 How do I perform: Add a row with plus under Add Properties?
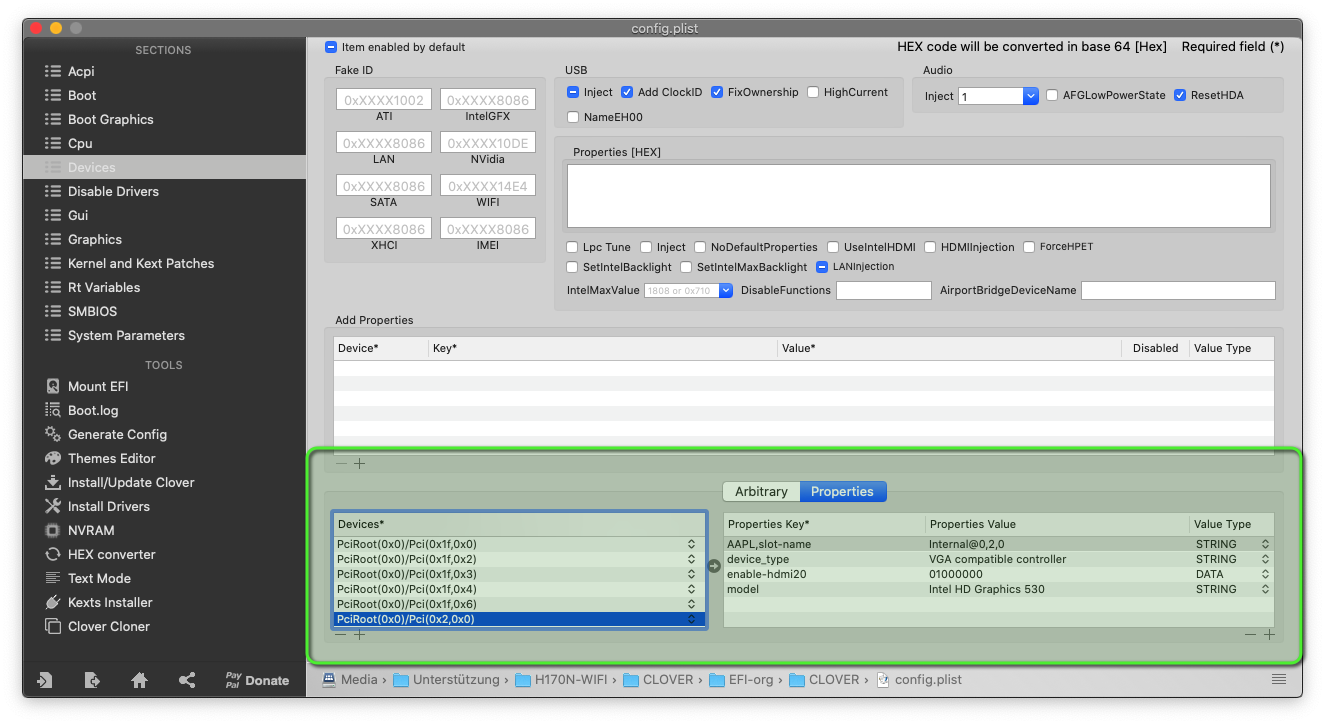pos(360,463)
